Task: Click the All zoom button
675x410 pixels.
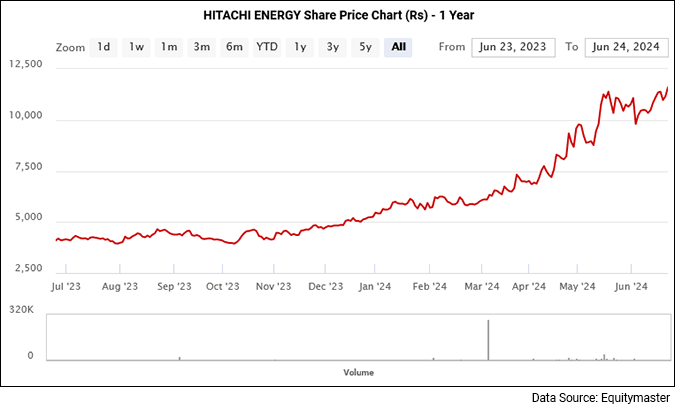Action: tap(398, 47)
